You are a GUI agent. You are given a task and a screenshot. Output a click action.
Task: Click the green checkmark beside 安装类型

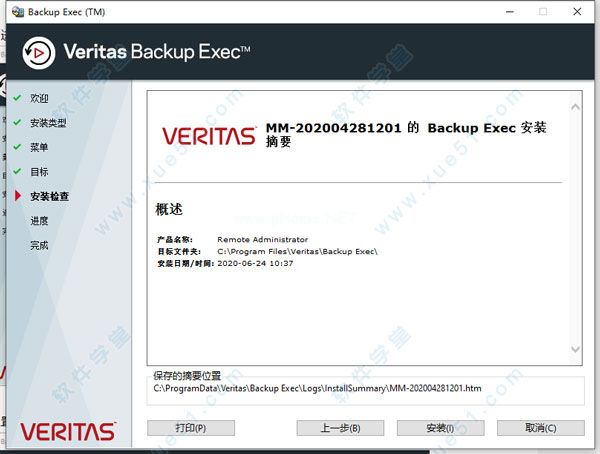point(18,123)
